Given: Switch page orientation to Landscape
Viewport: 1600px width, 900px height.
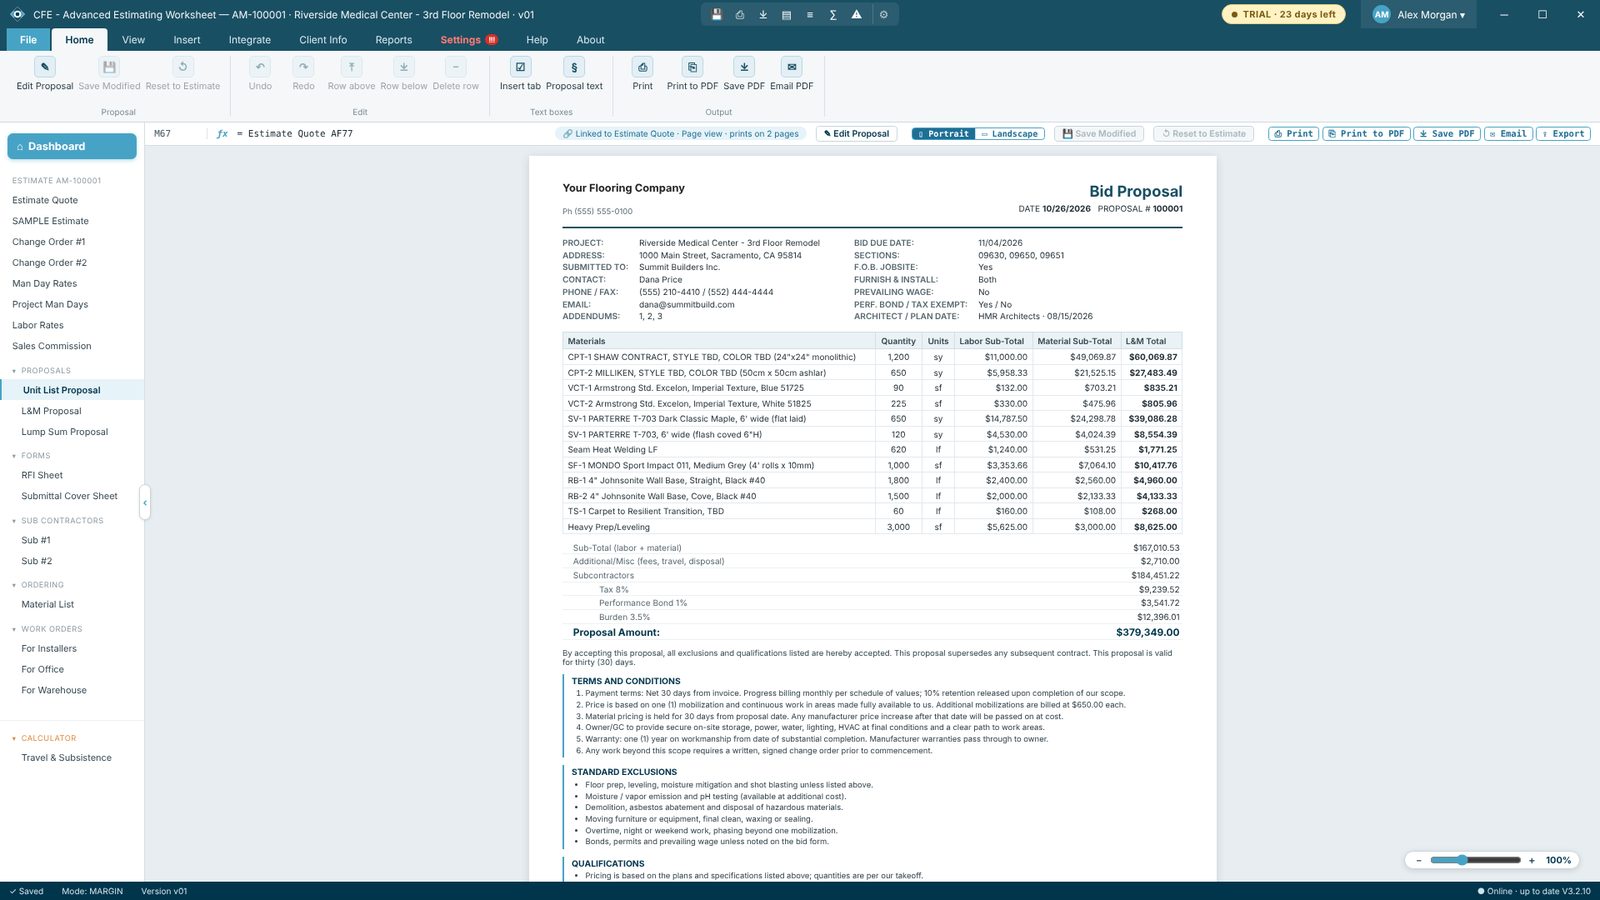Looking at the screenshot, I should click(1010, 134).
